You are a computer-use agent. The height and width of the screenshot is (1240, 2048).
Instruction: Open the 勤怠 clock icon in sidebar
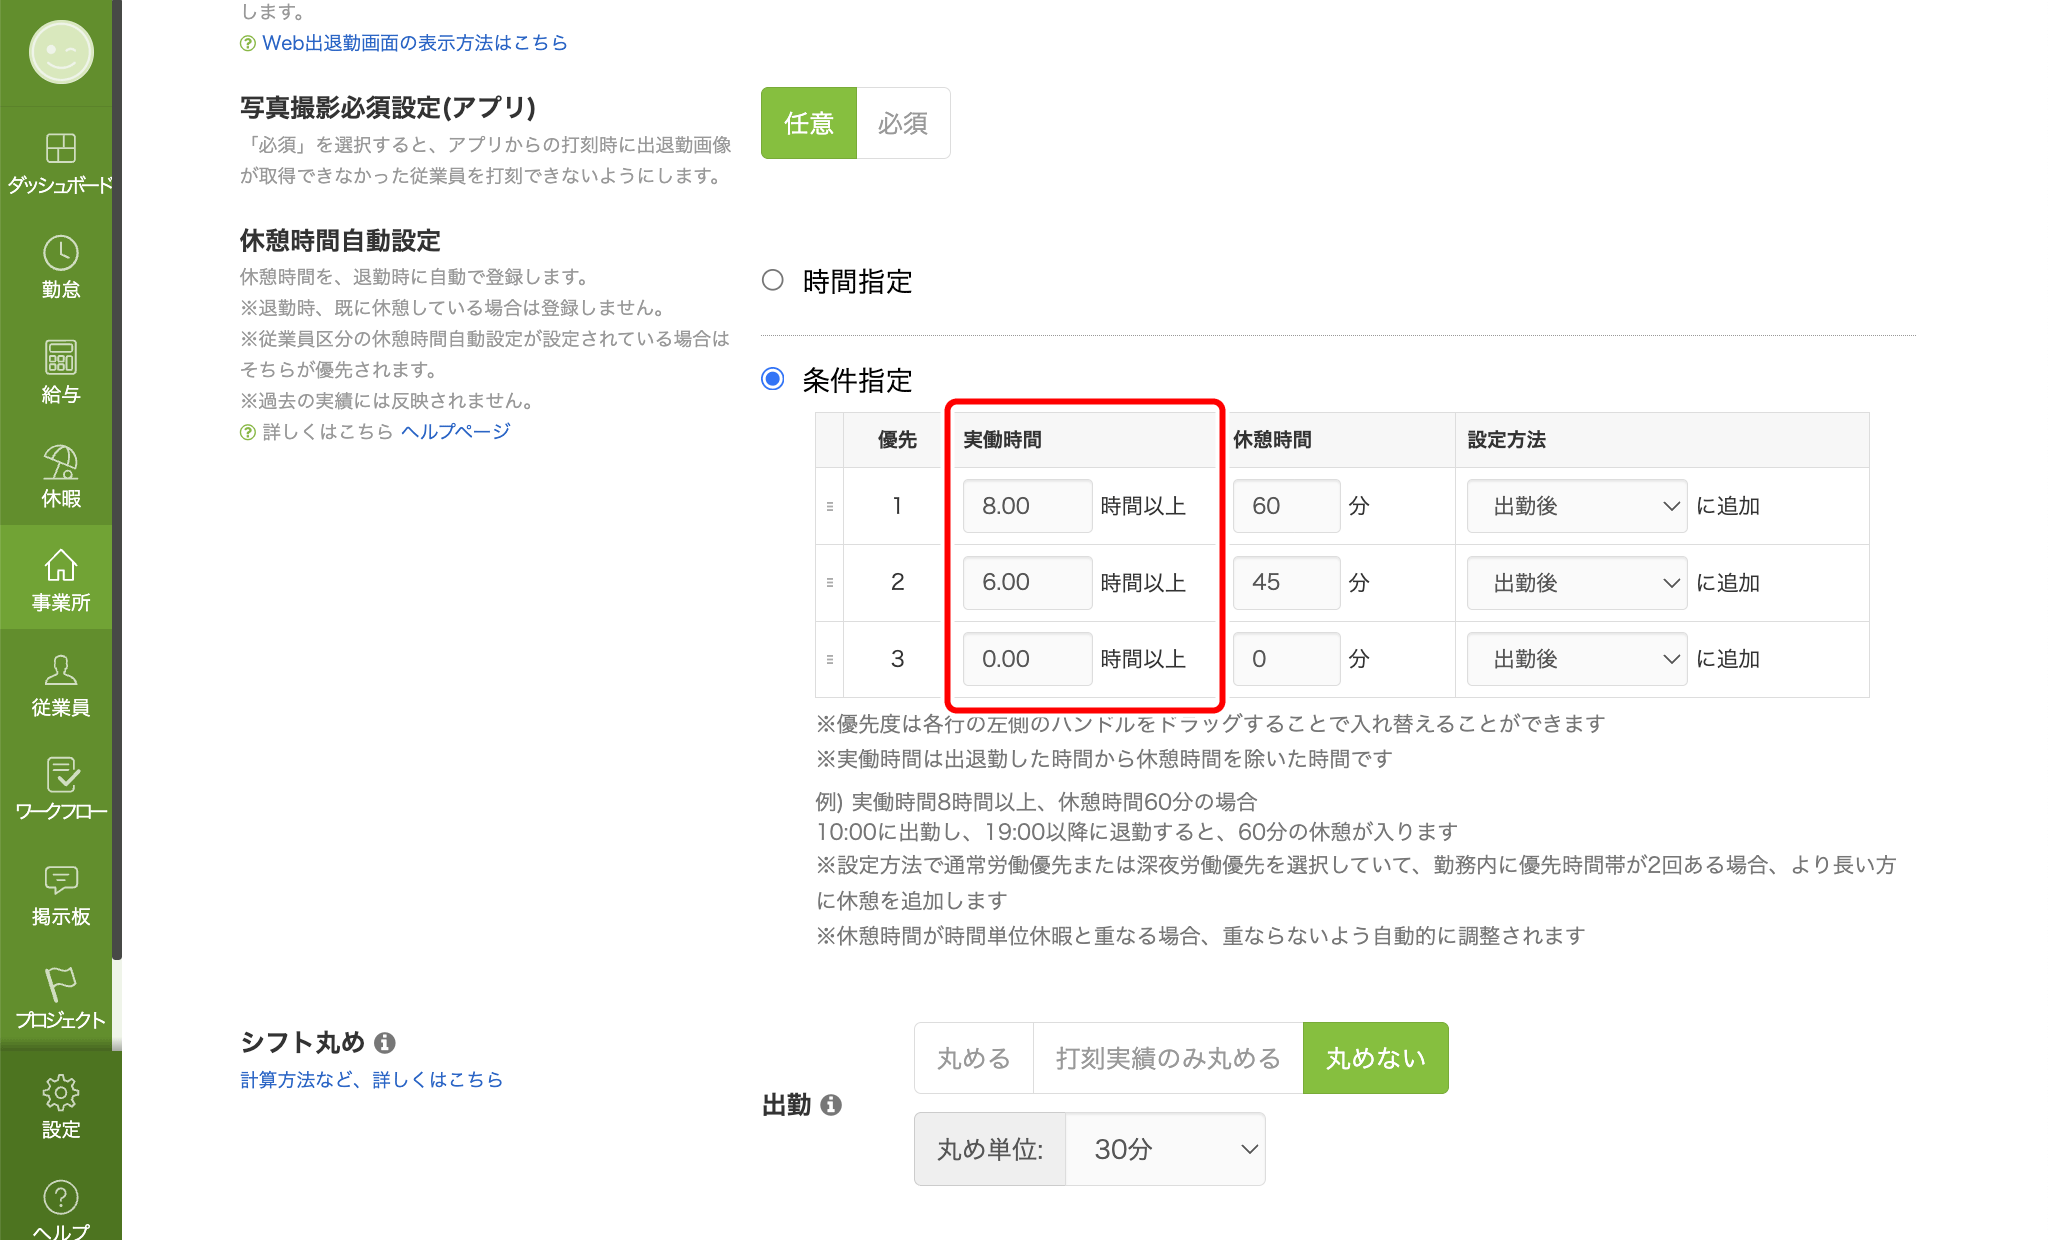click(x=60, y=254)
